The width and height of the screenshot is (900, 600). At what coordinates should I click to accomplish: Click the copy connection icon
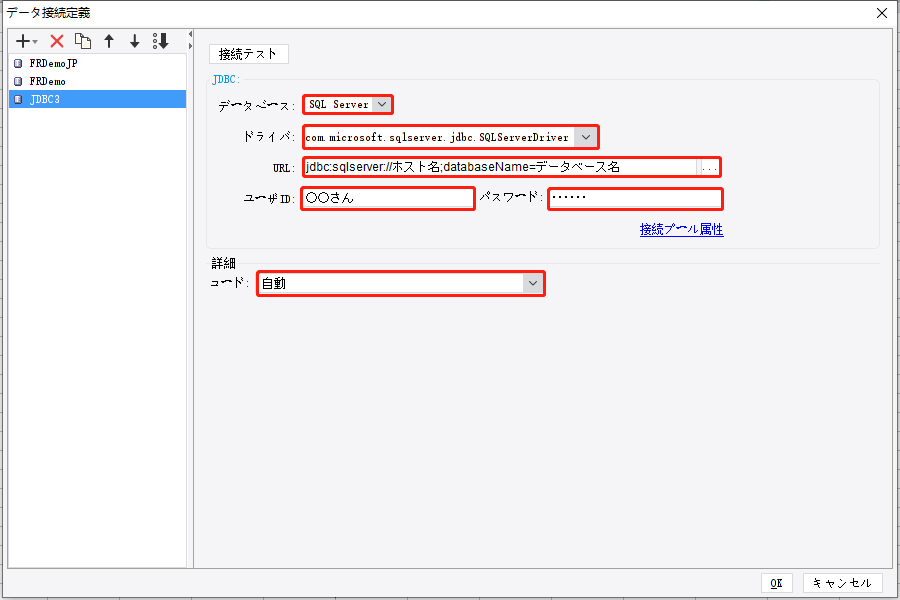[84, 41]
